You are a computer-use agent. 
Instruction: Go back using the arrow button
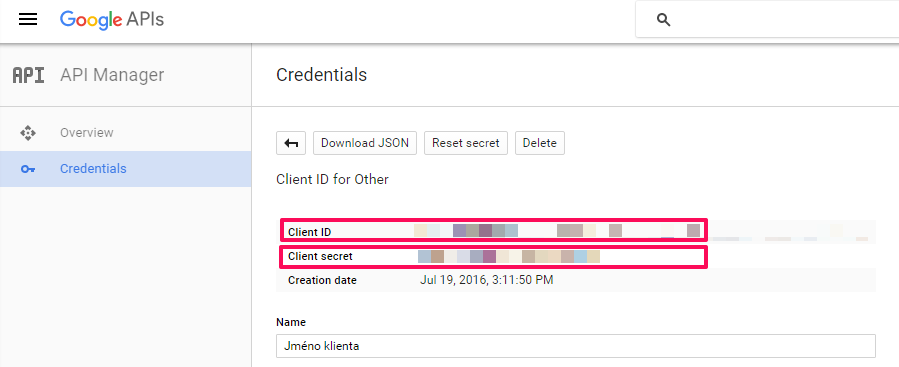[291, 143]
